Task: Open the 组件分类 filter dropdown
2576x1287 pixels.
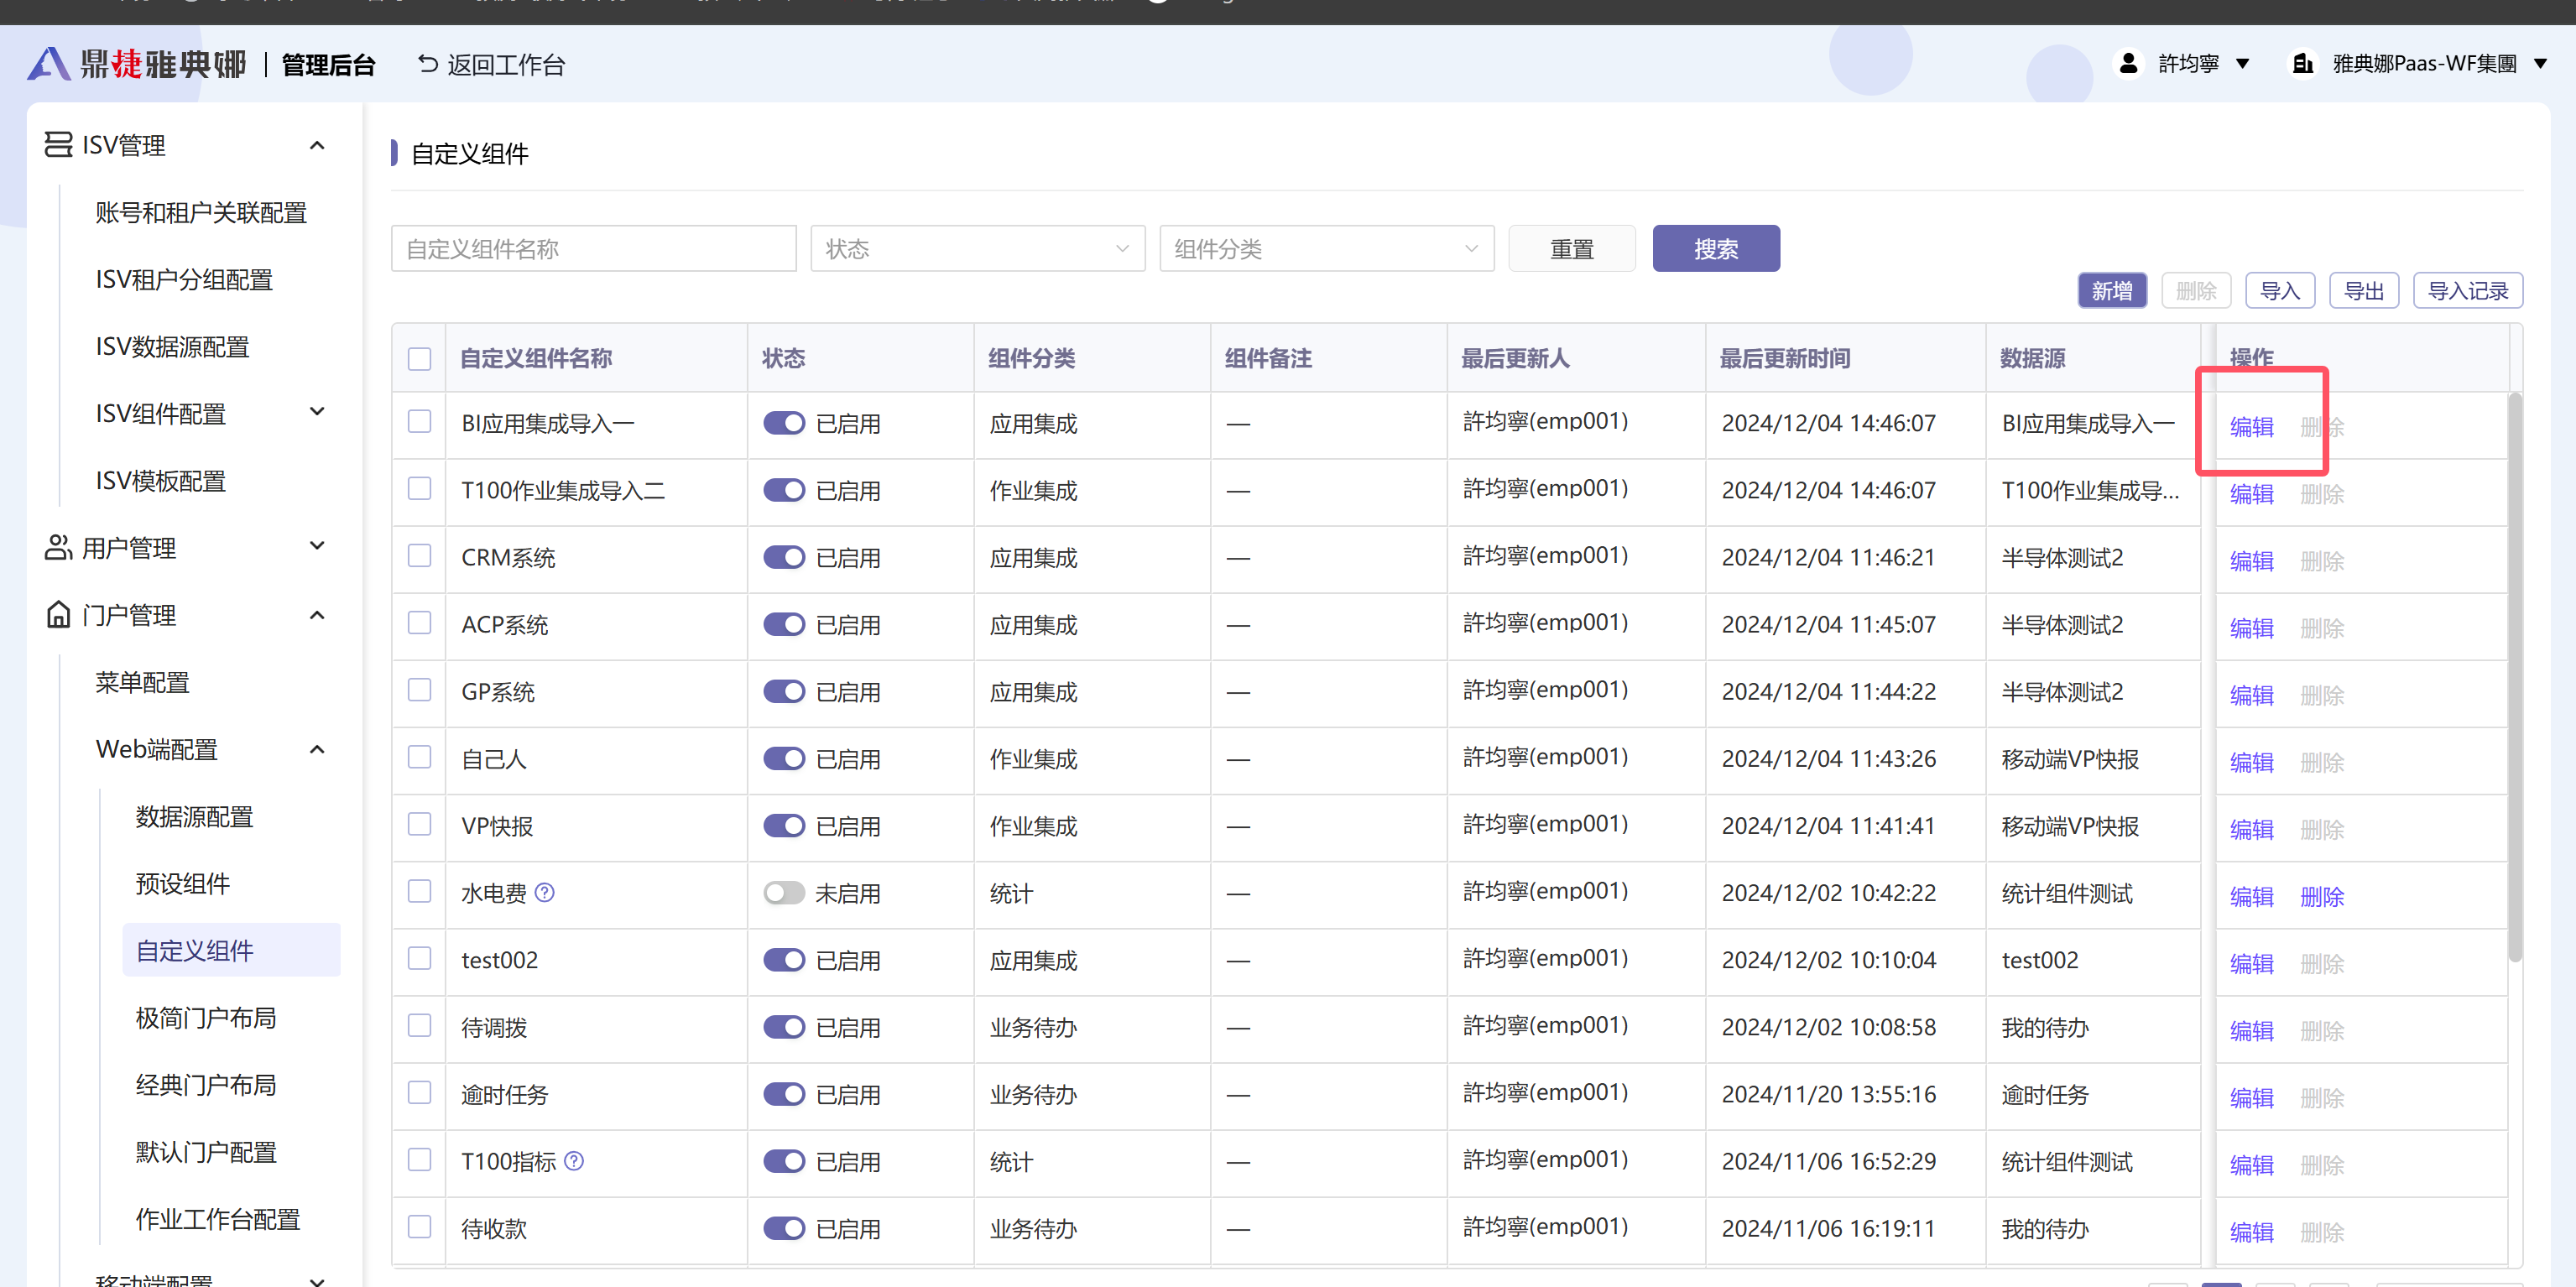Action: [1325, 248]
